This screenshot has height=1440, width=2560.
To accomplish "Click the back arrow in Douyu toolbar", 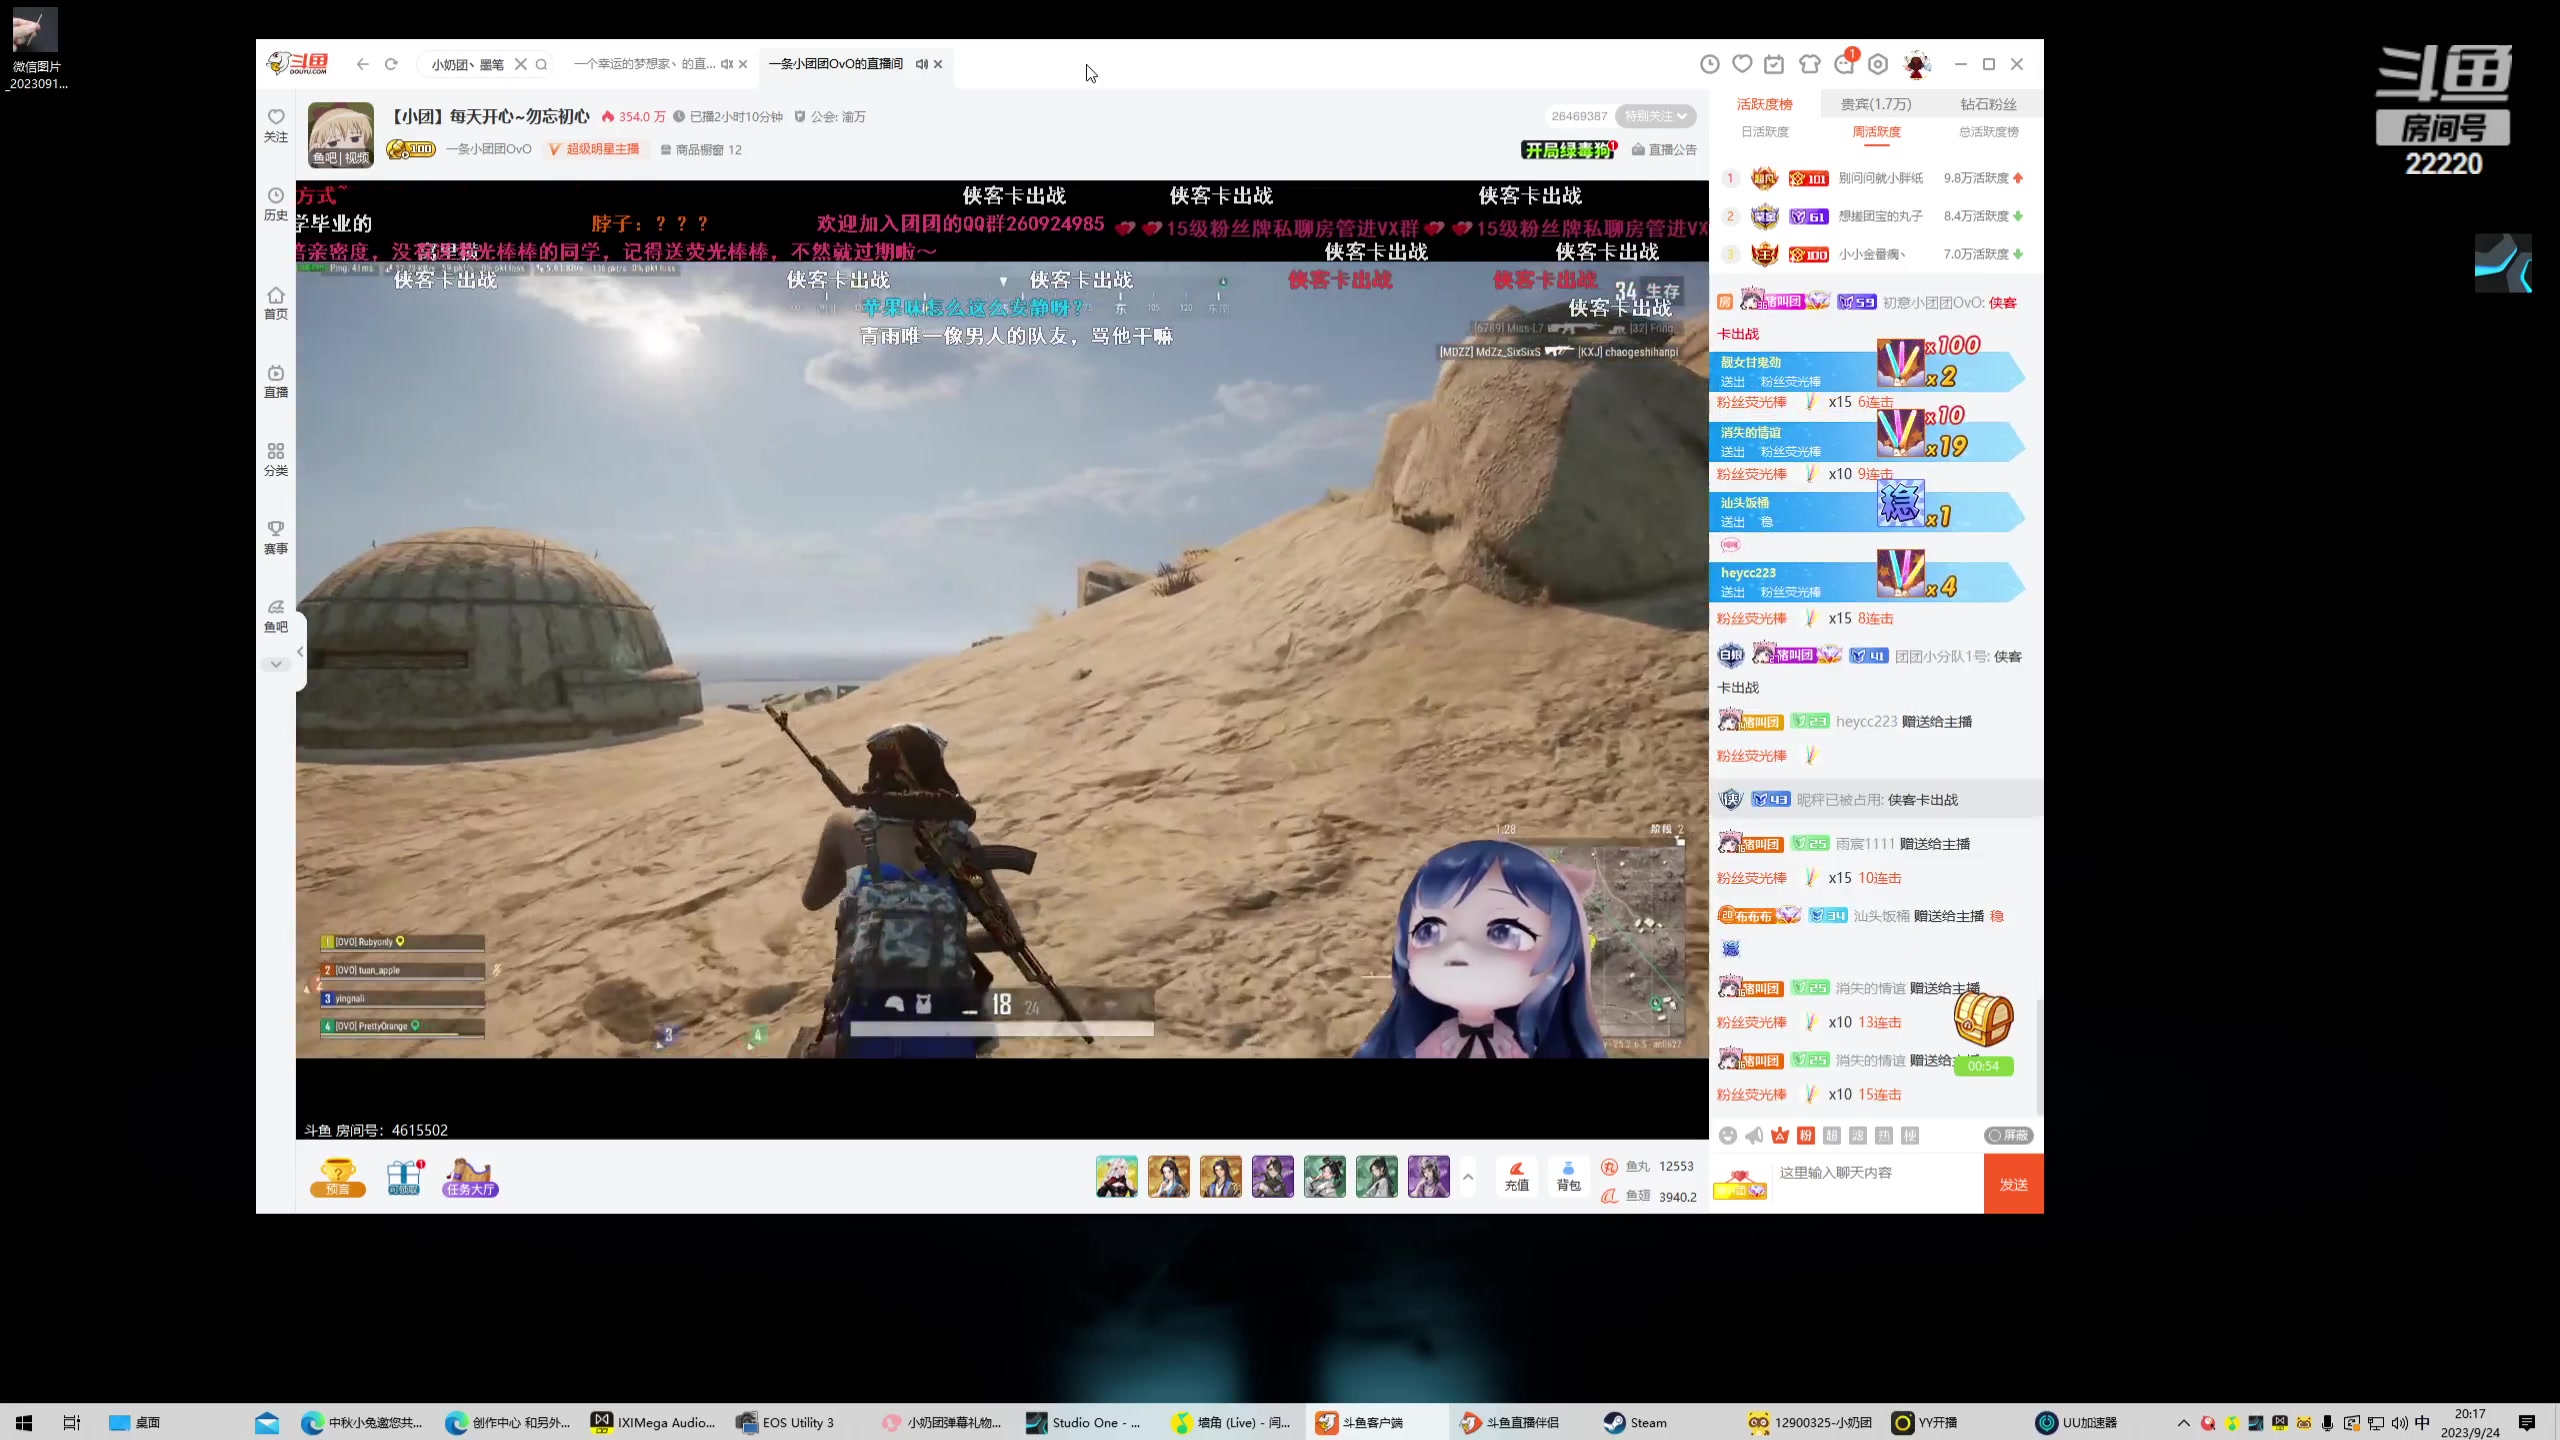I will pos(363,64).
